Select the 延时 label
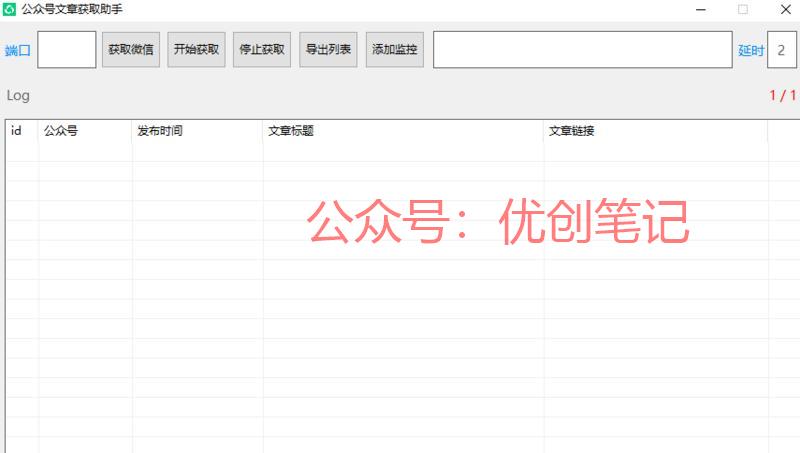 click(751, 50)
